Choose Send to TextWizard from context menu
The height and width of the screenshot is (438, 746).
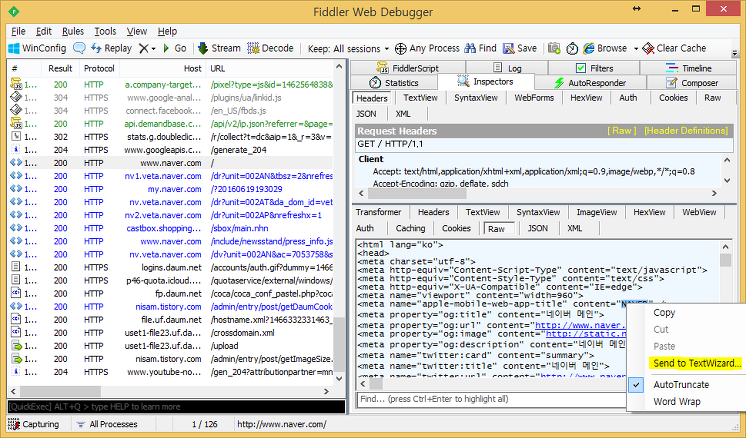tap(697, 363)
